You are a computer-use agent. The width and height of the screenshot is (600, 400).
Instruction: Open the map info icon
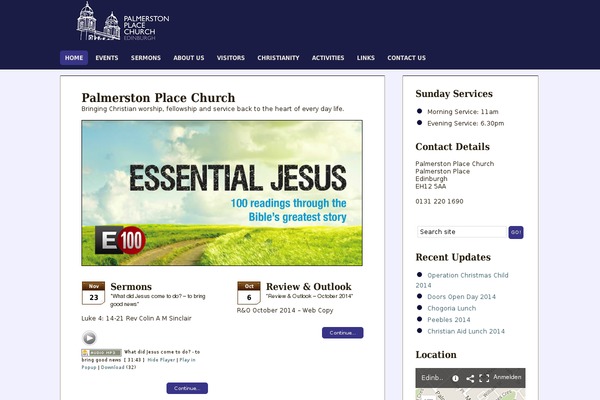coord(455,378)
